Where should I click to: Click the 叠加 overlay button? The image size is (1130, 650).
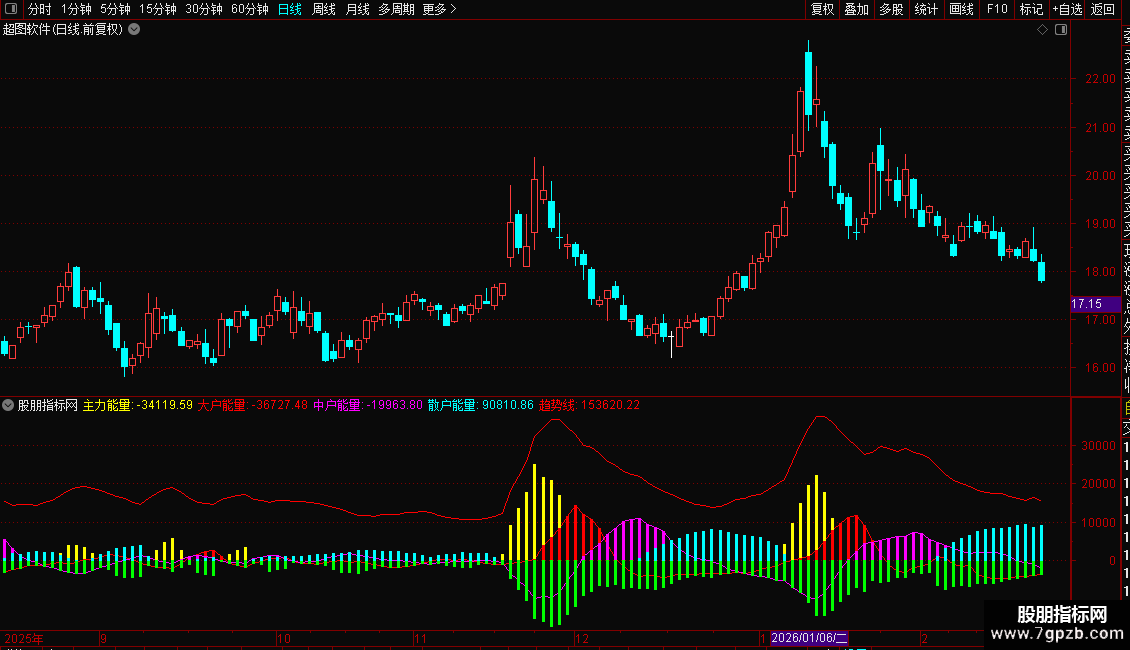857,9
